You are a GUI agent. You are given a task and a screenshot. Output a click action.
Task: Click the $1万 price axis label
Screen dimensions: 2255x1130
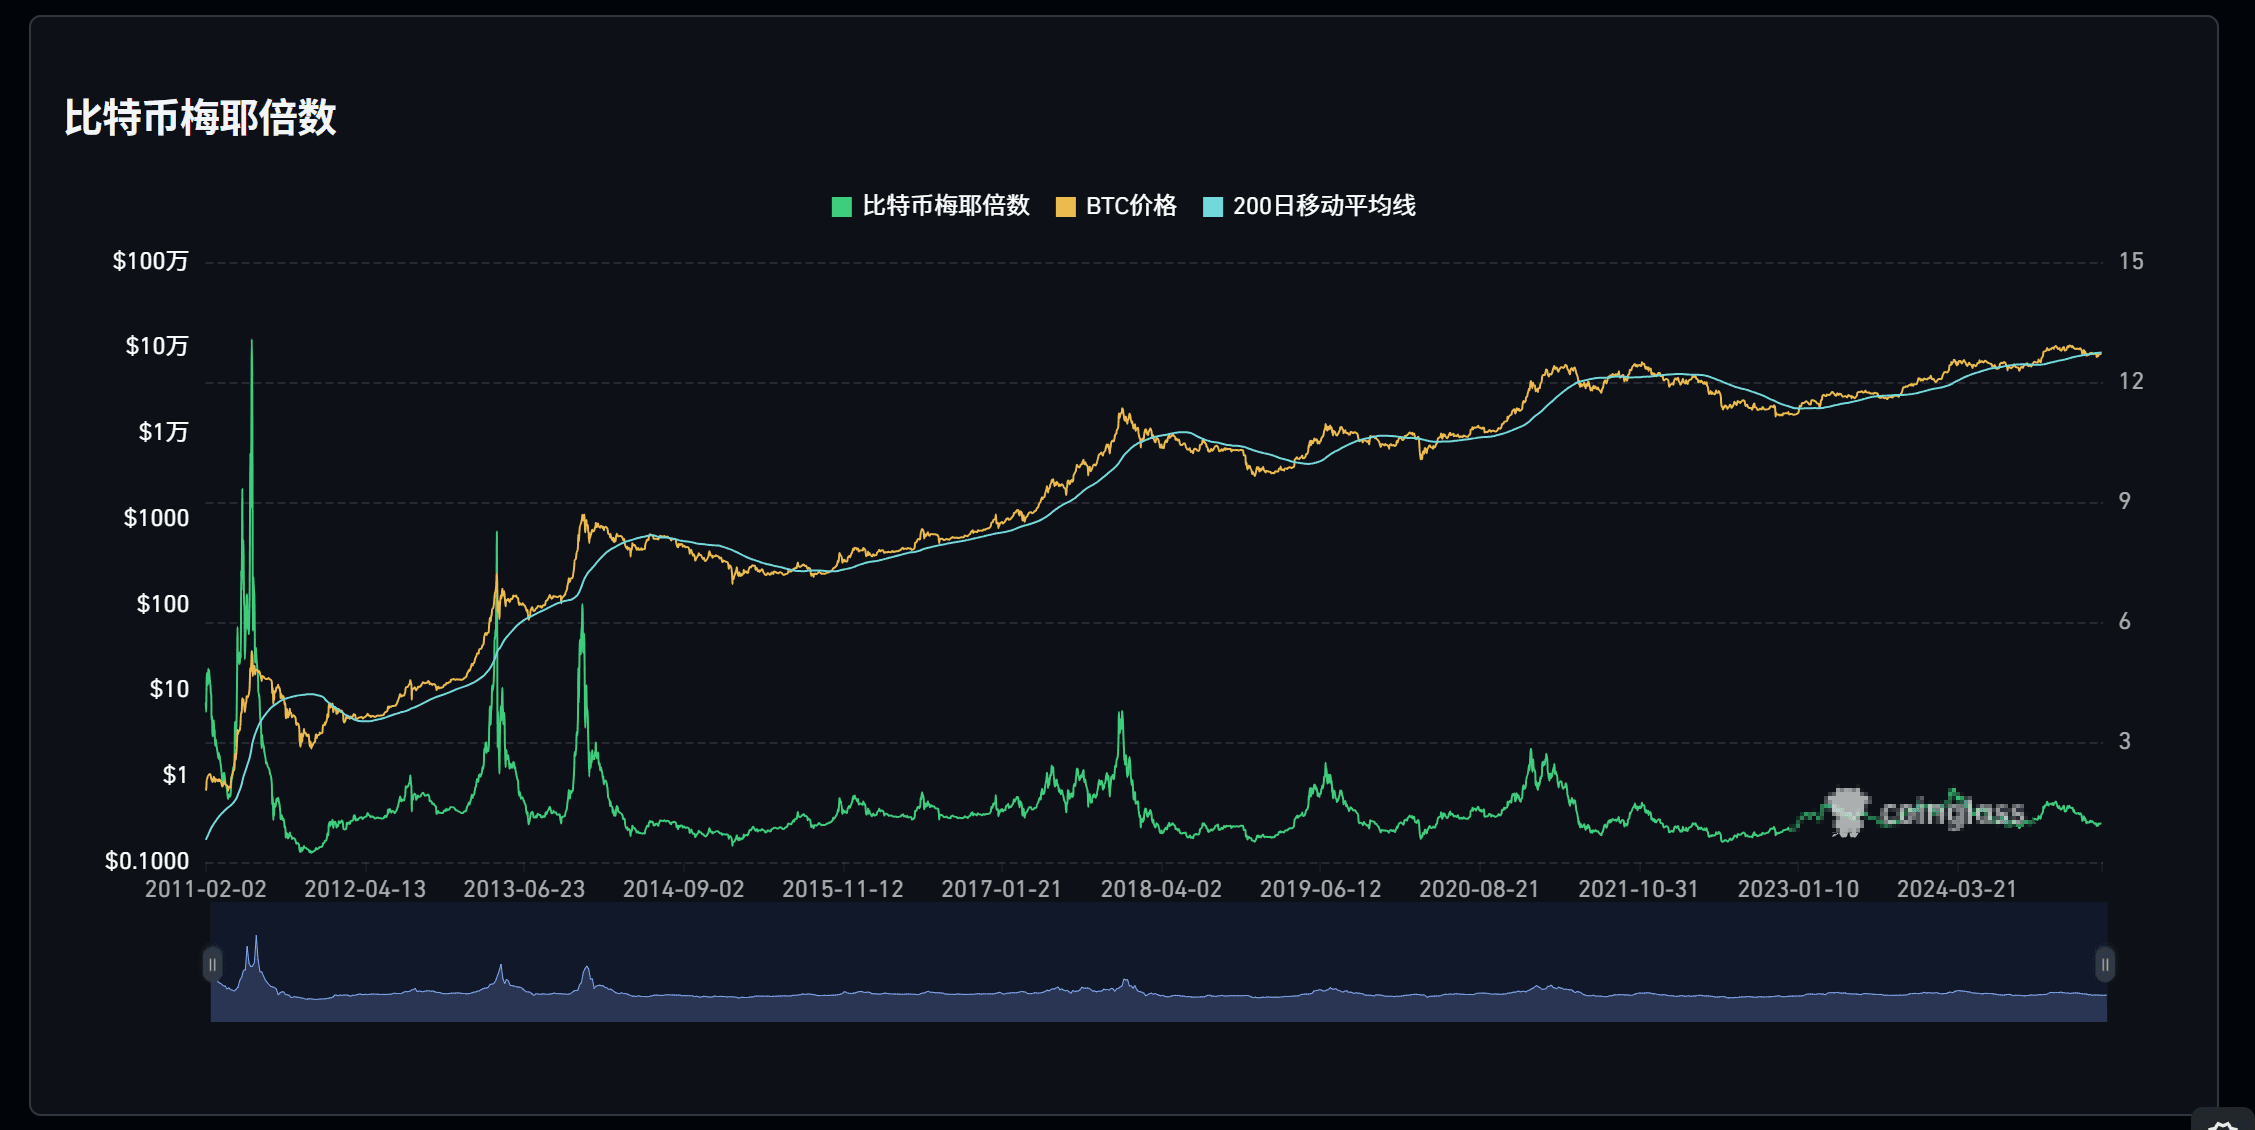163,432
